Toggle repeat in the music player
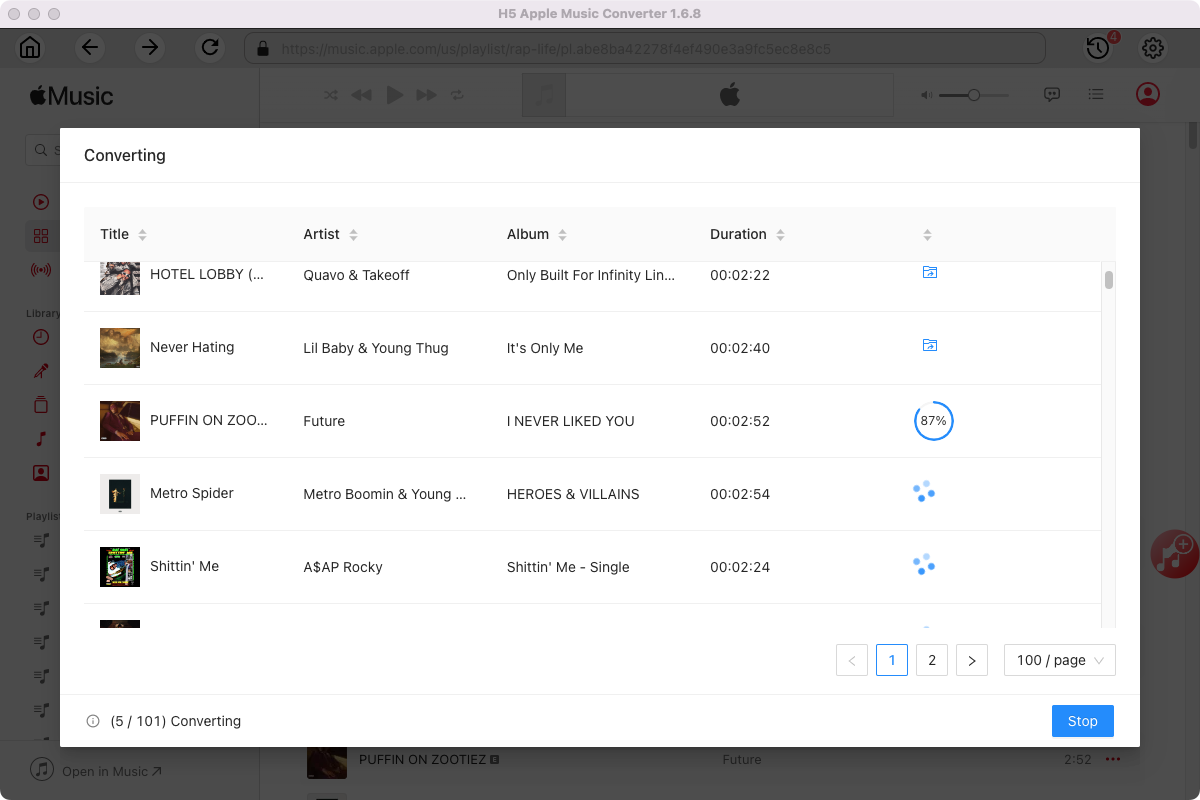This screenshot has width=1200, height=800. 457,95
